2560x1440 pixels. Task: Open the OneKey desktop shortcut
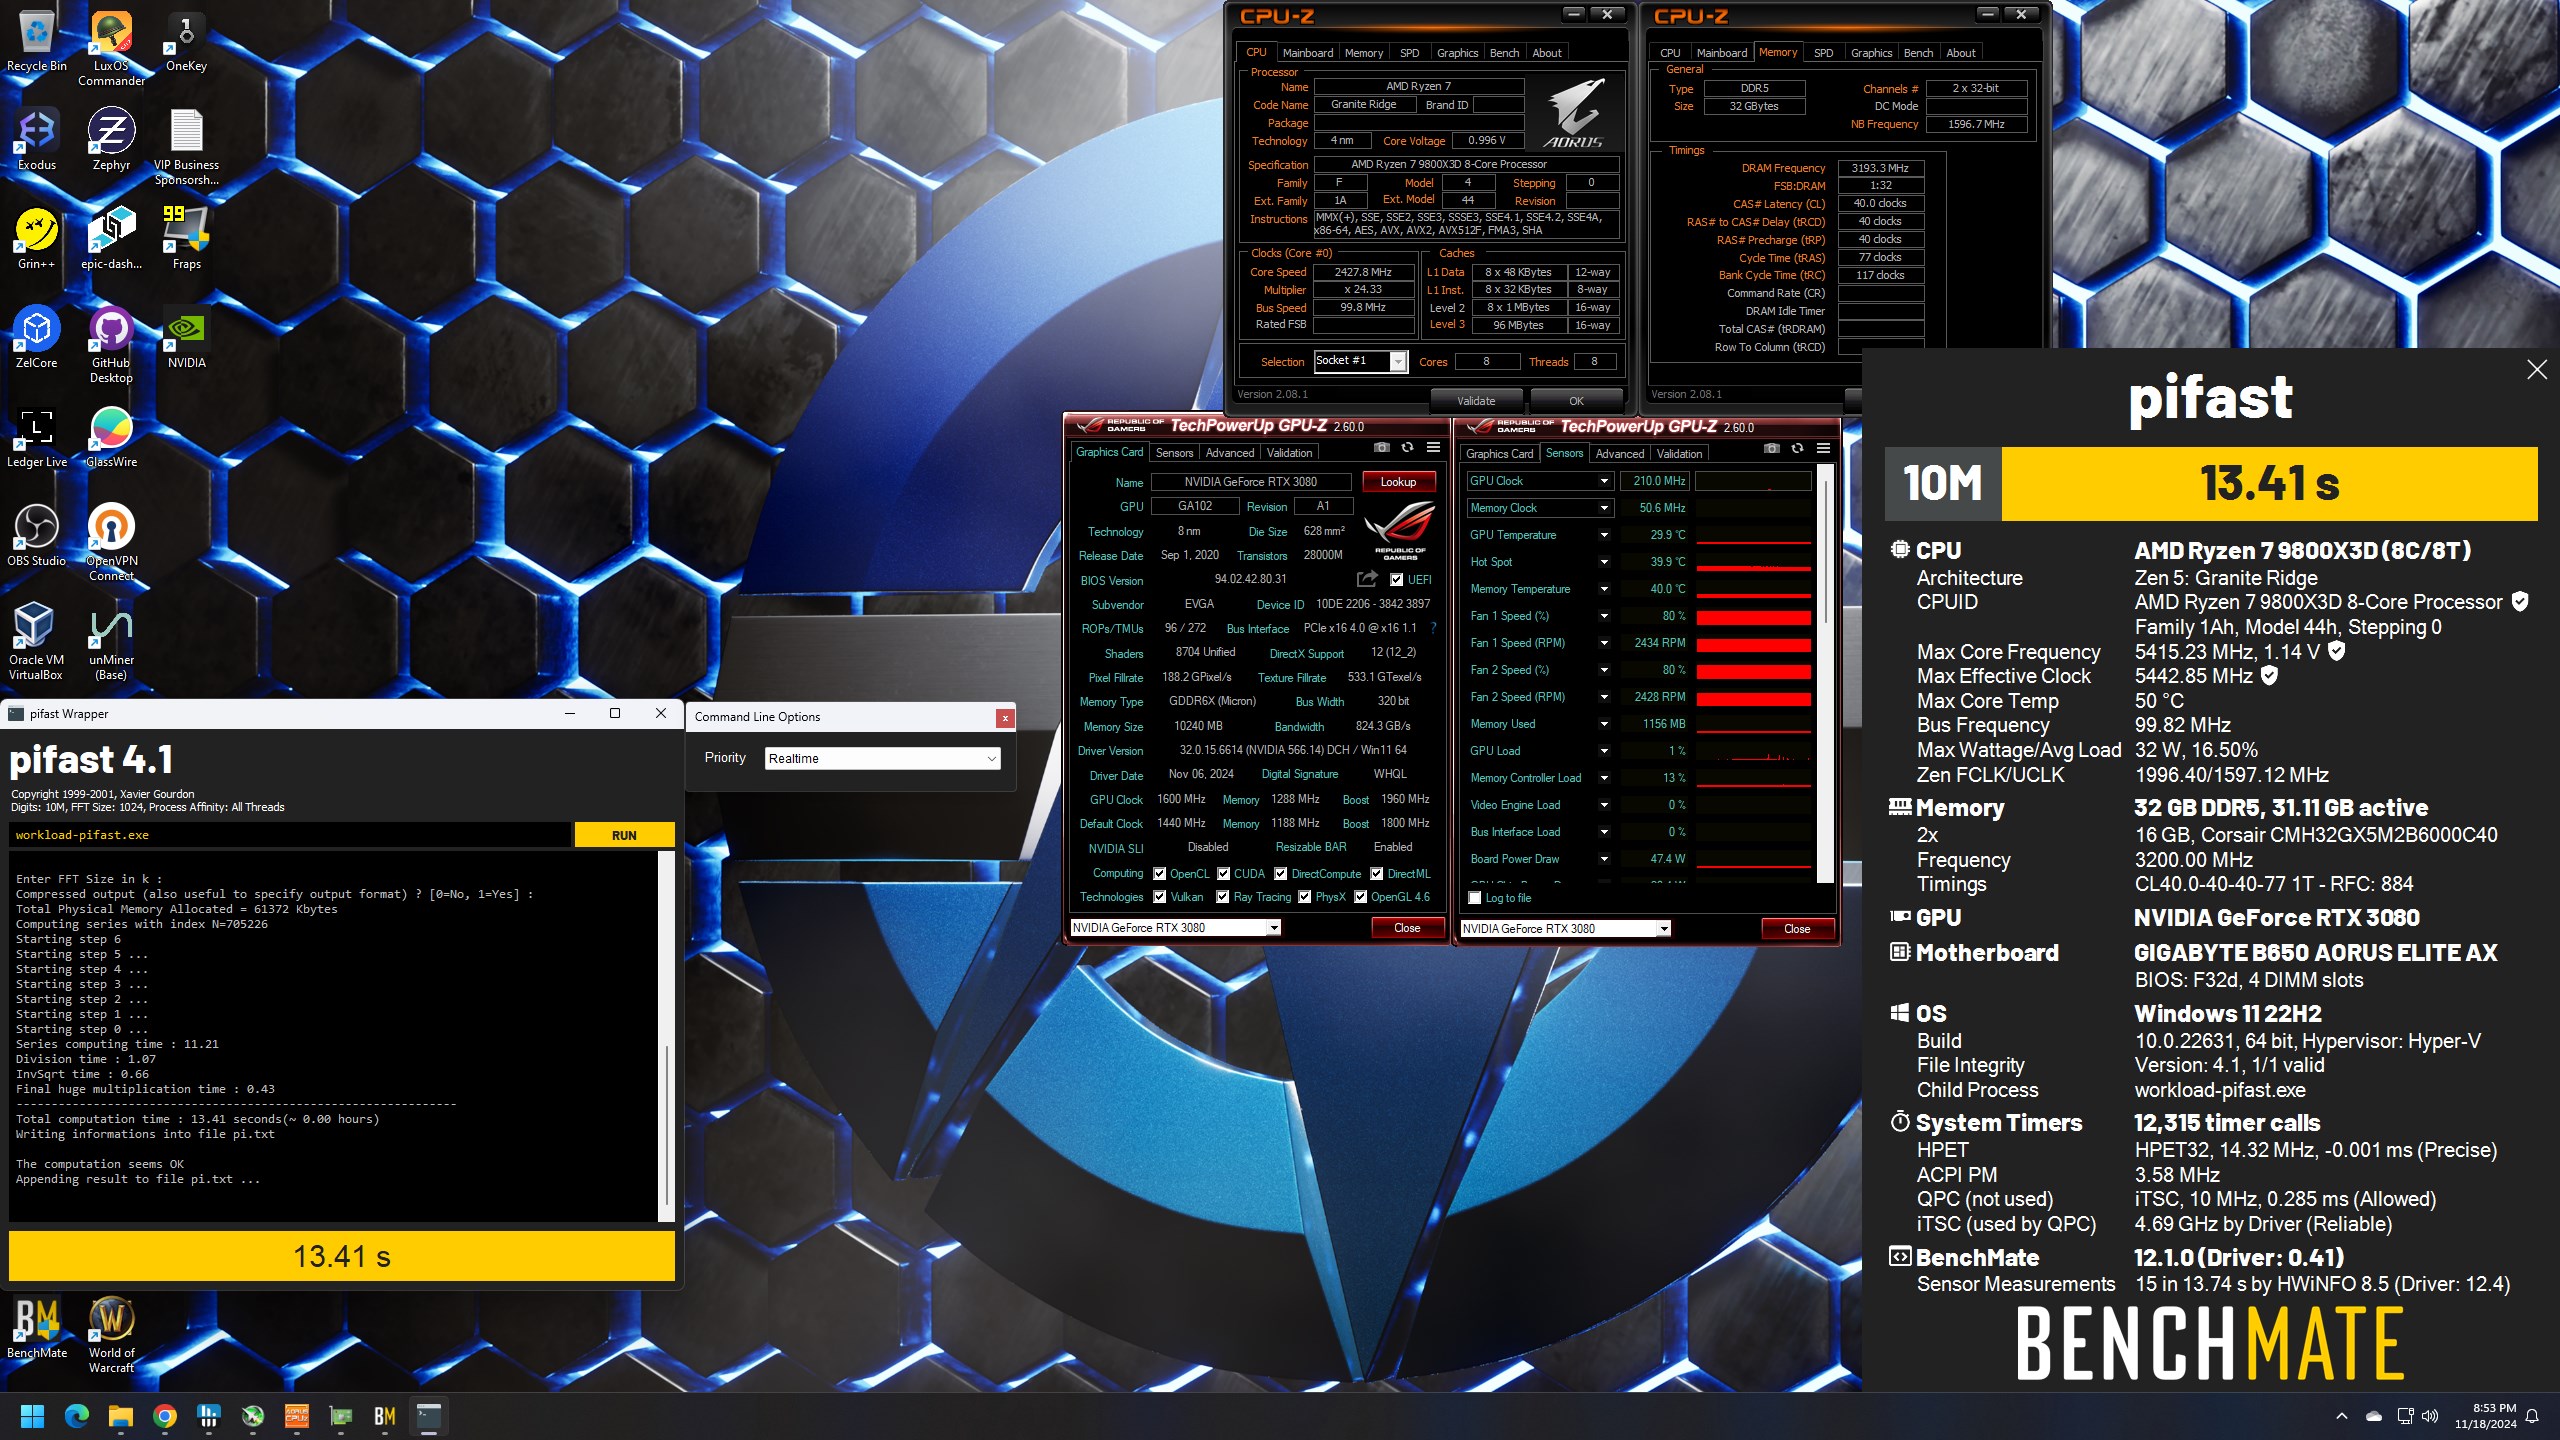186,42
